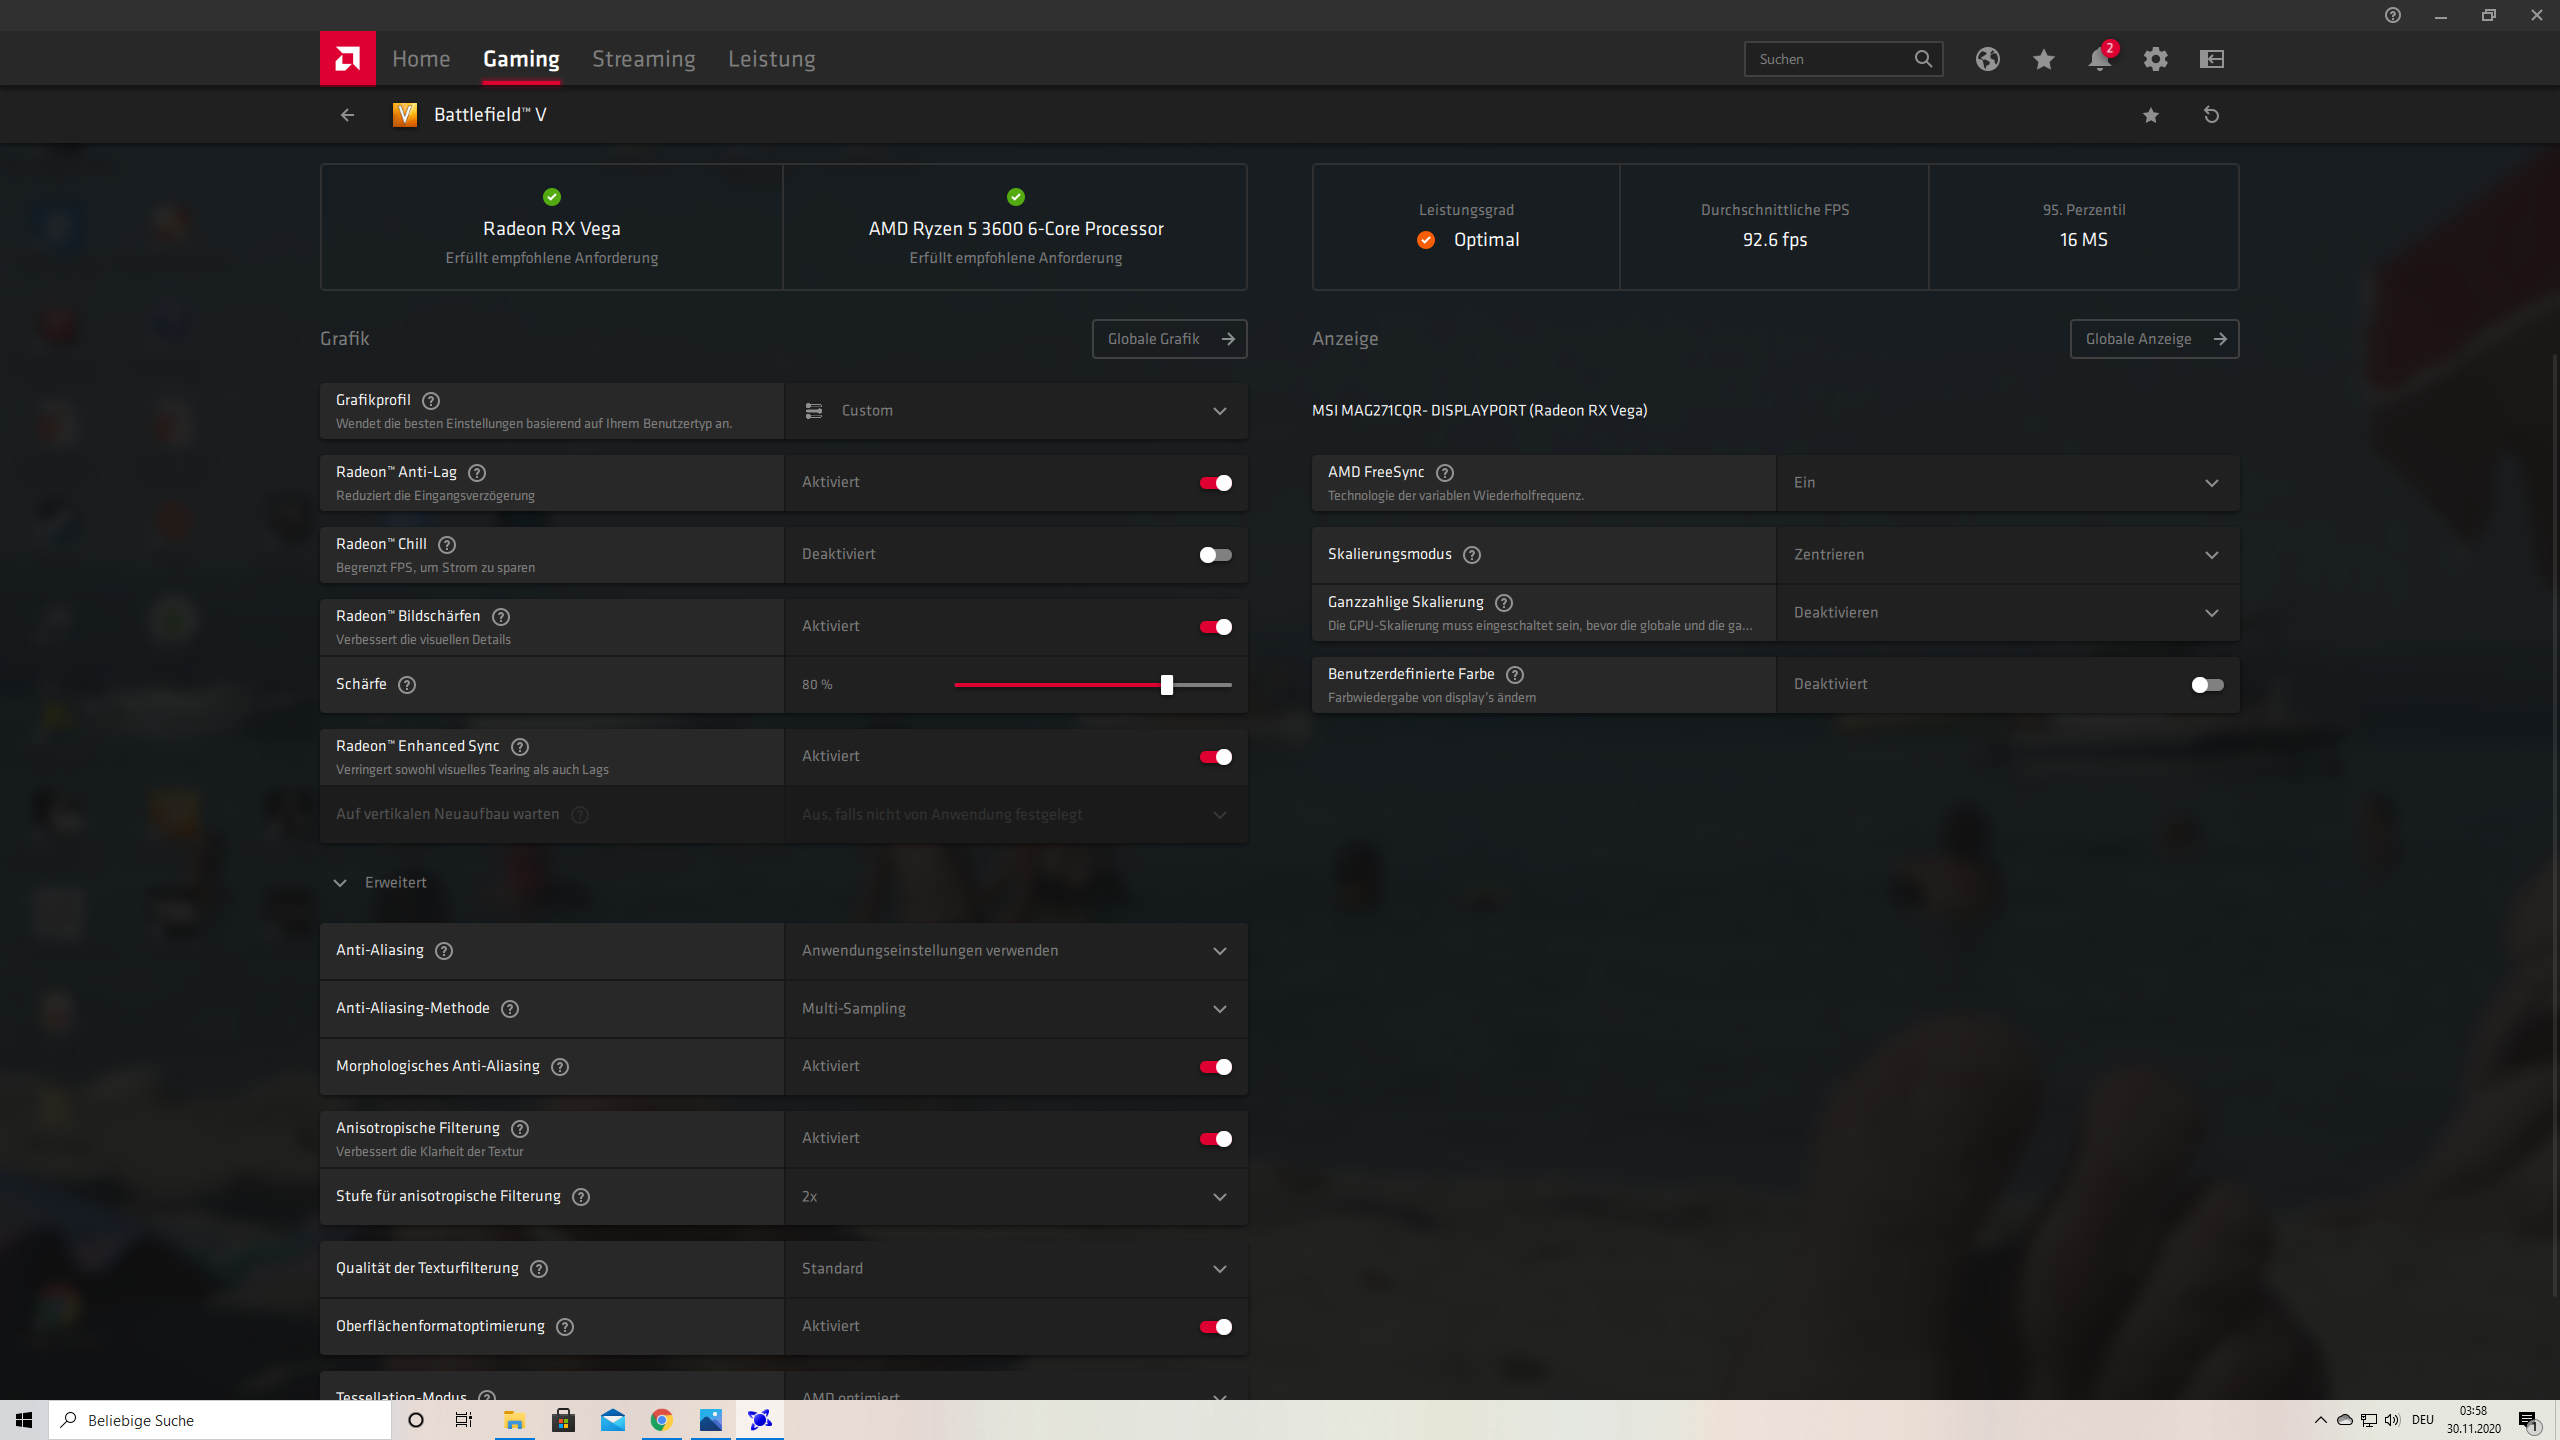Expand AMD FreeSync dropdown

click(2007, 483)
